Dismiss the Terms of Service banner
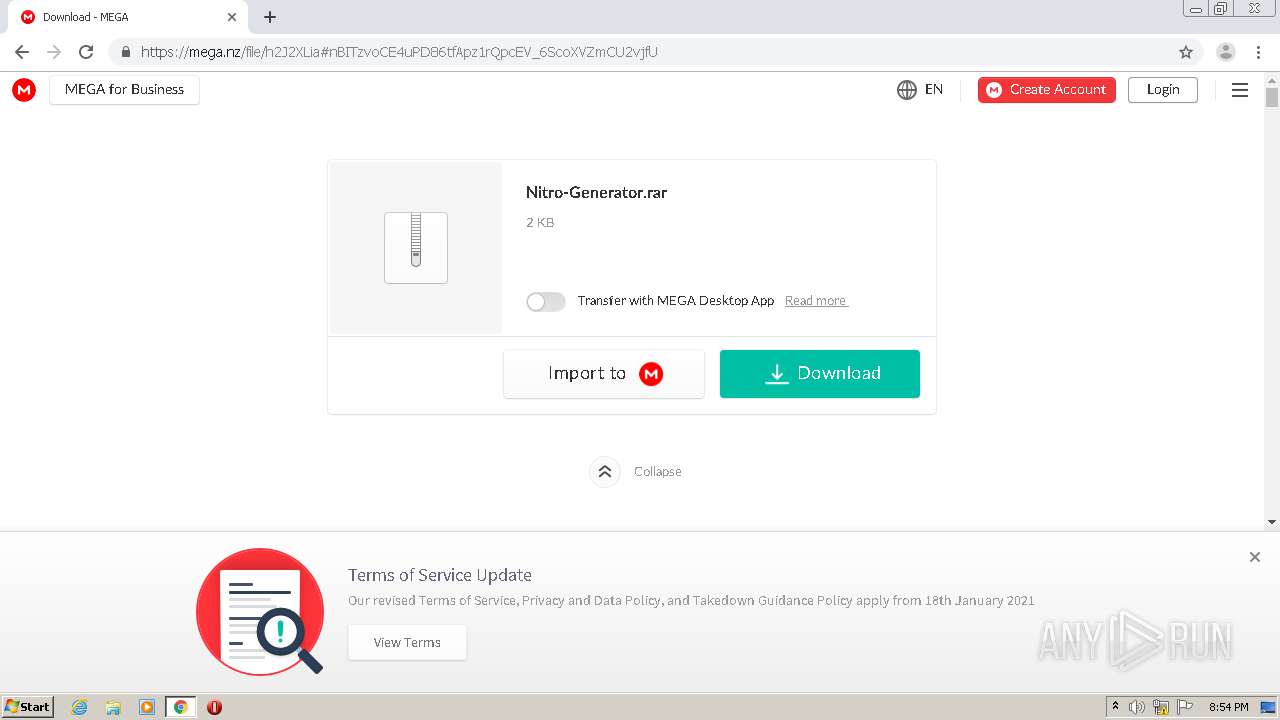Image resolution: width=1280 pixels, height=720 pixels. [x=1255, y=557]
